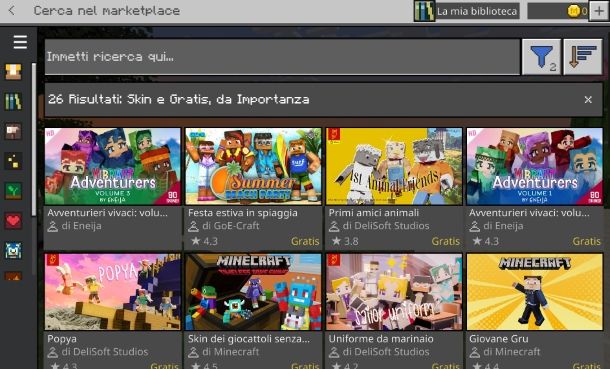
Task: Open the Young Gru pack thumbnail
Action: [x=535, y=292]
